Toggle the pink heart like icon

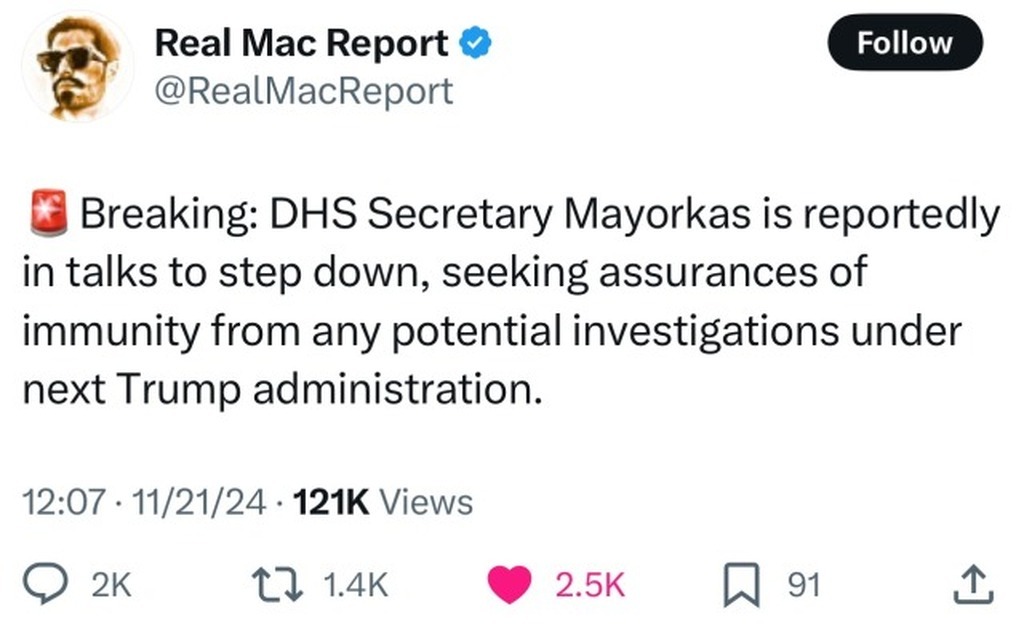pyautogui.click(x=510, y=584)
